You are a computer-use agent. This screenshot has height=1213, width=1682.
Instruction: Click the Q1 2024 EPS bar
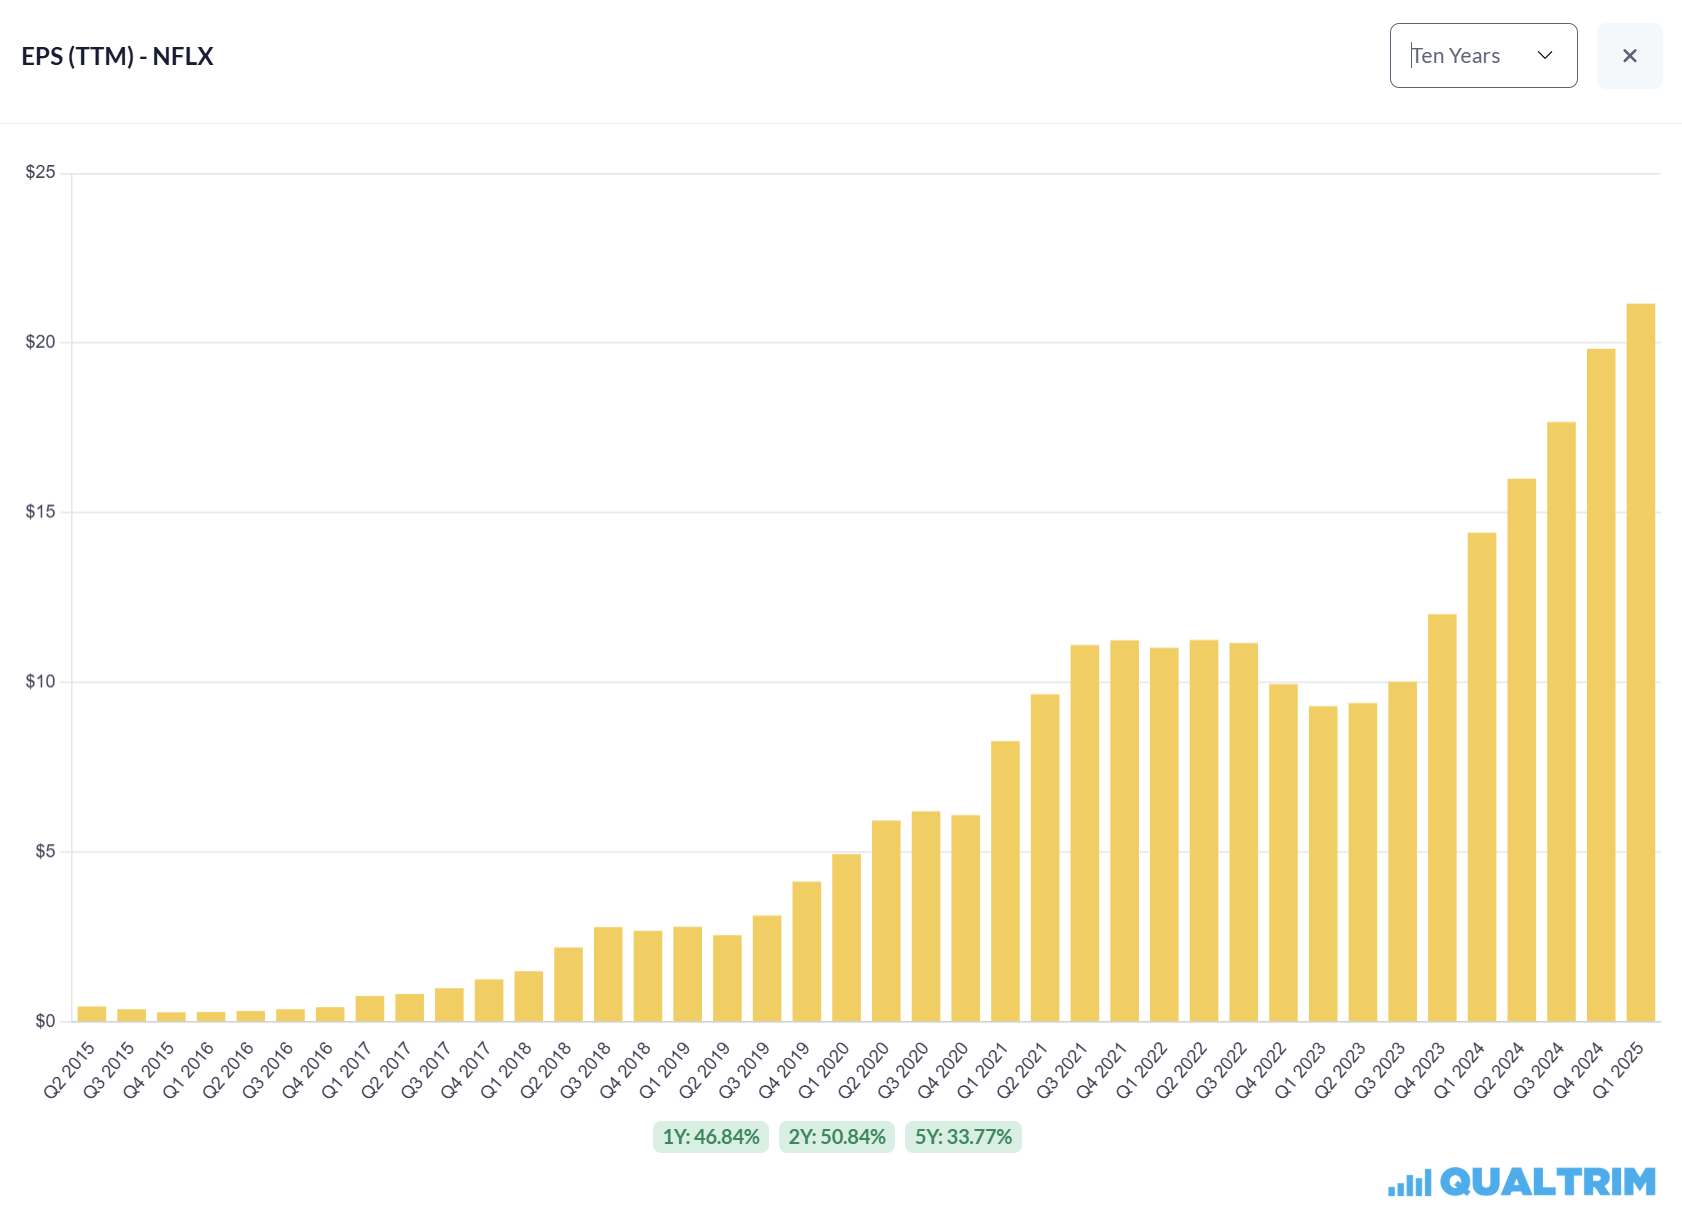pos(1482,777)
